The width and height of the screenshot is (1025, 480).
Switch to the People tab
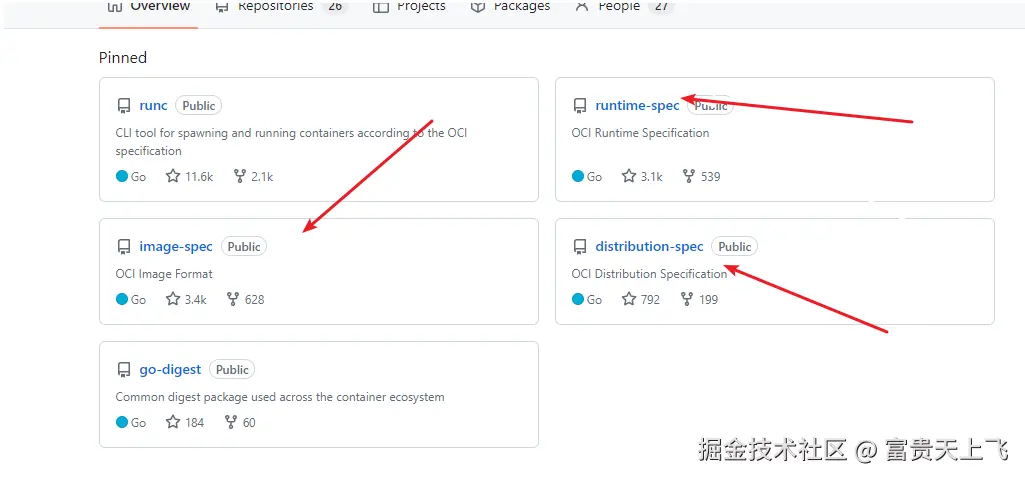(624, 7)
